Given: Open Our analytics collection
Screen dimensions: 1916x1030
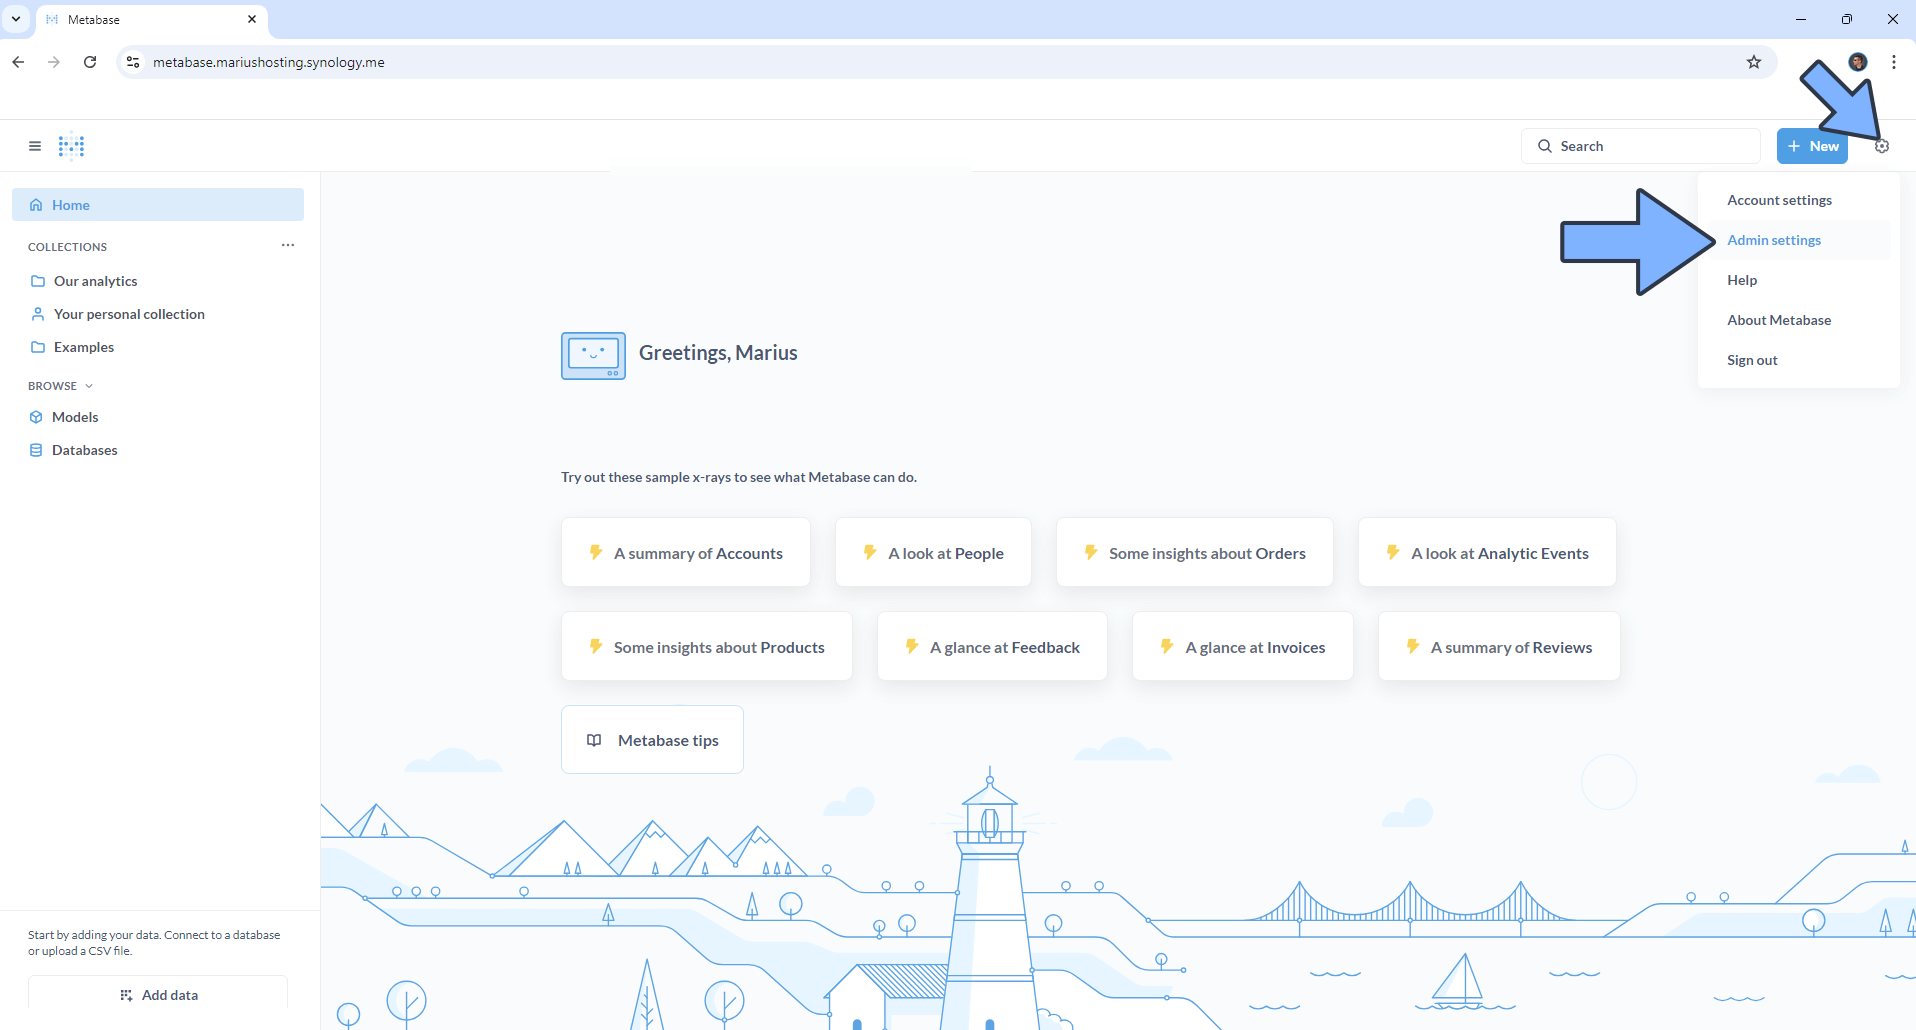Looking at the screenshot, I should (158, 281).
